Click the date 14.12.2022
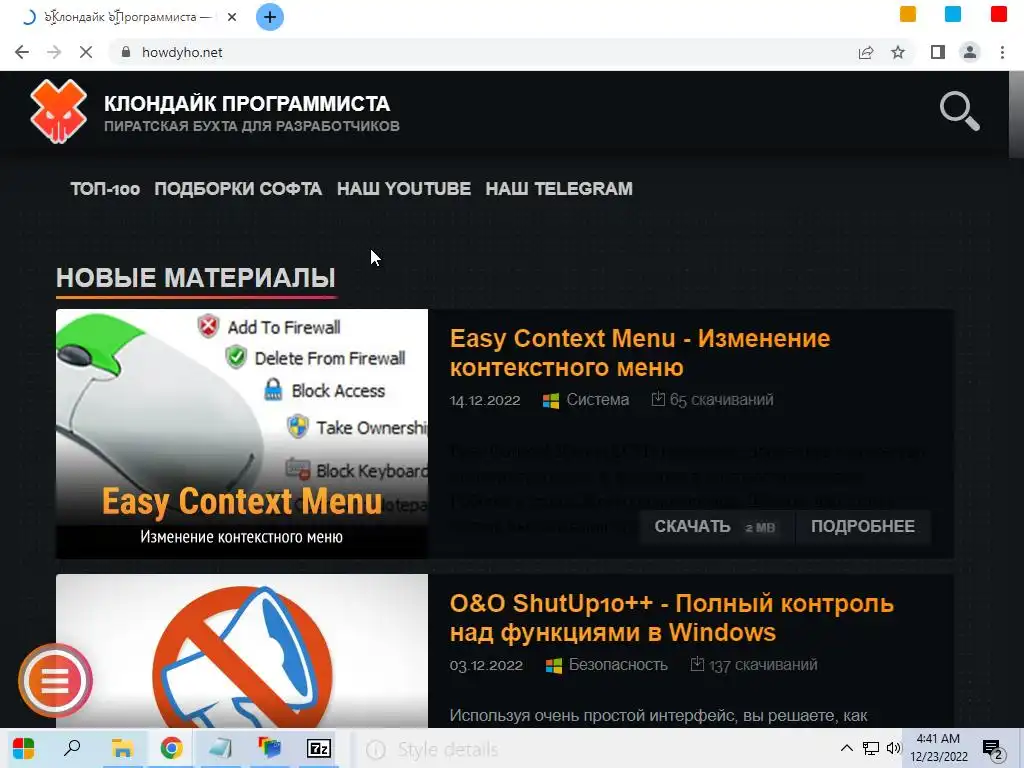The height and width of the screenshot is (768, 1024). [485, 400]
